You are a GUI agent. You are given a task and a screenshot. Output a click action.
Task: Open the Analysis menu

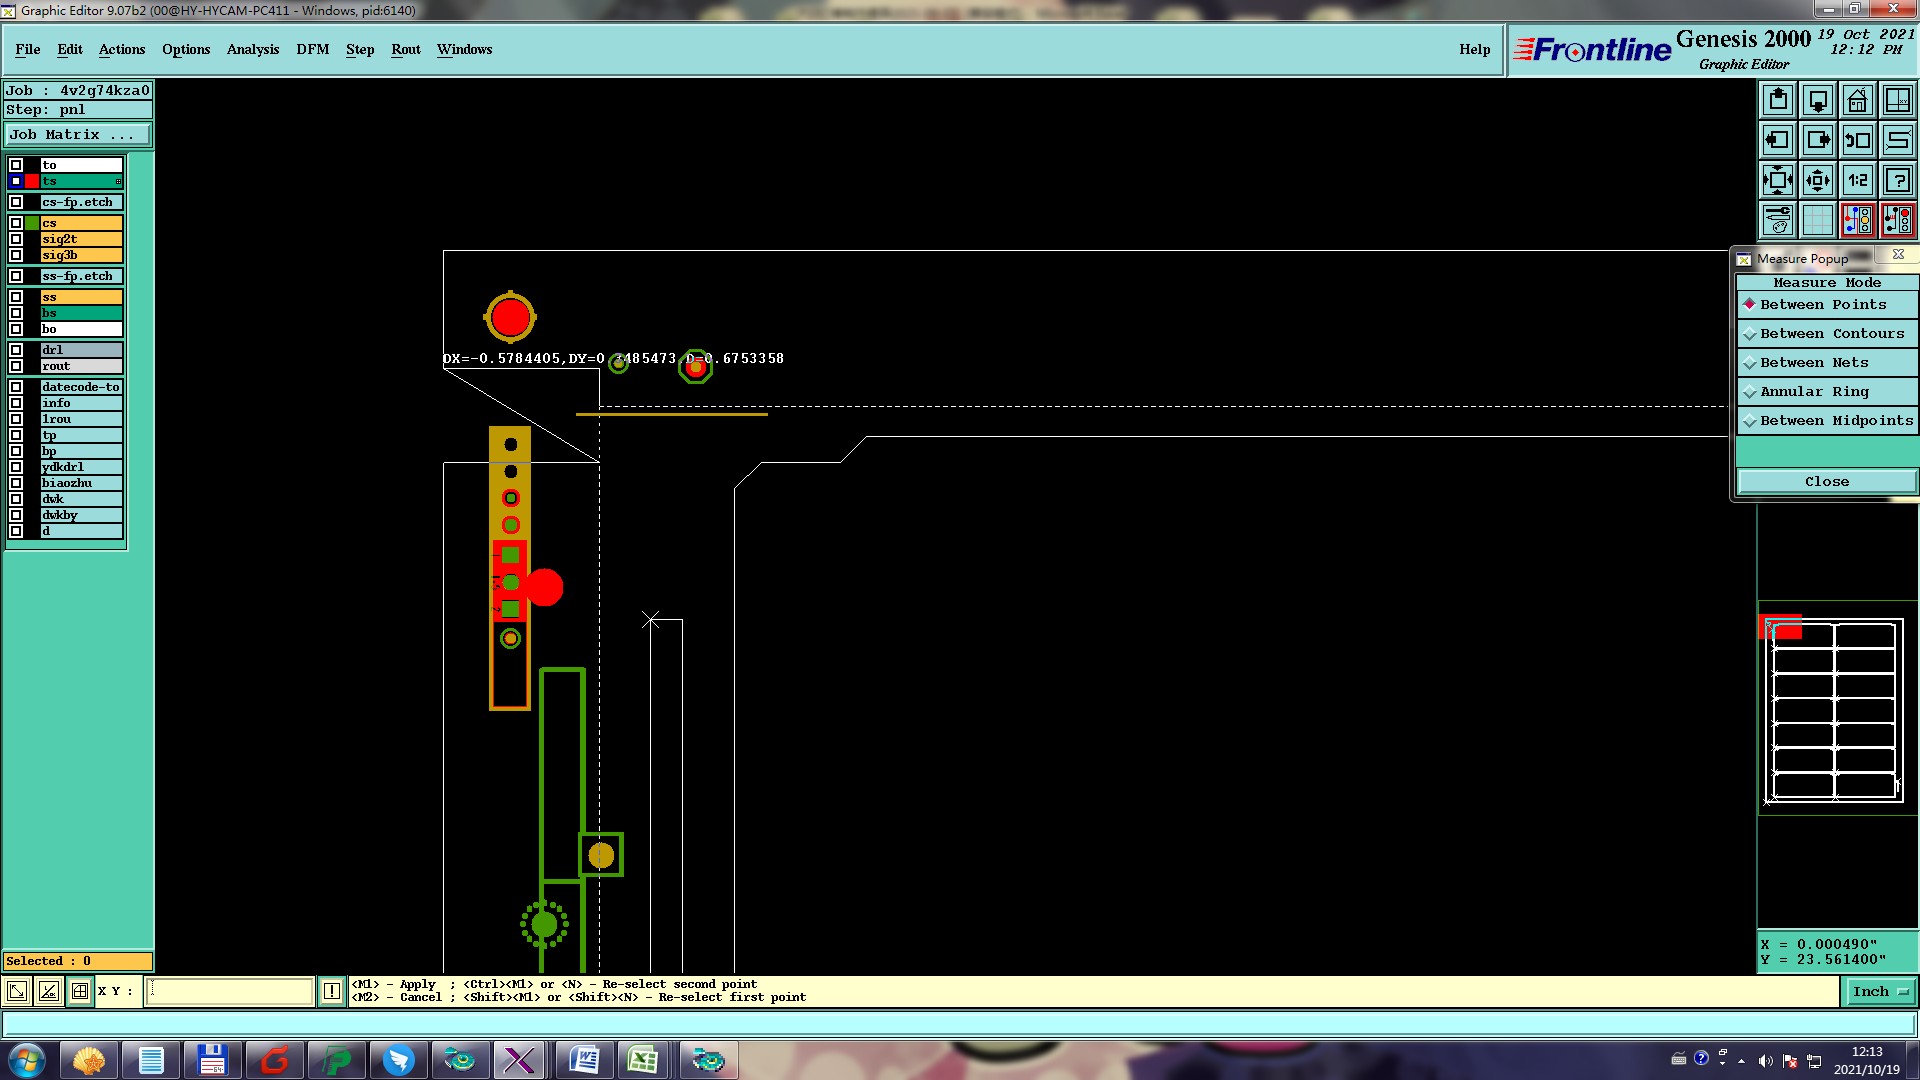tap(253, 49)
